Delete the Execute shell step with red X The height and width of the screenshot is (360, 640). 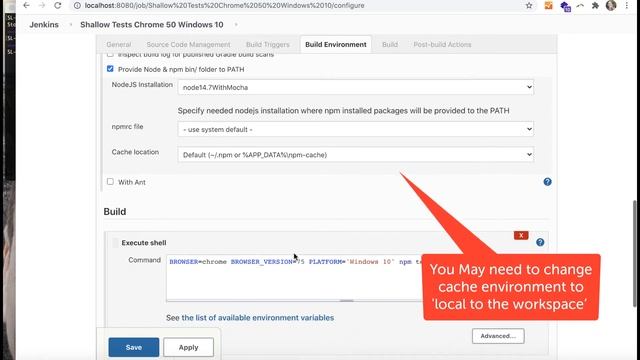(x=521, y=236)
